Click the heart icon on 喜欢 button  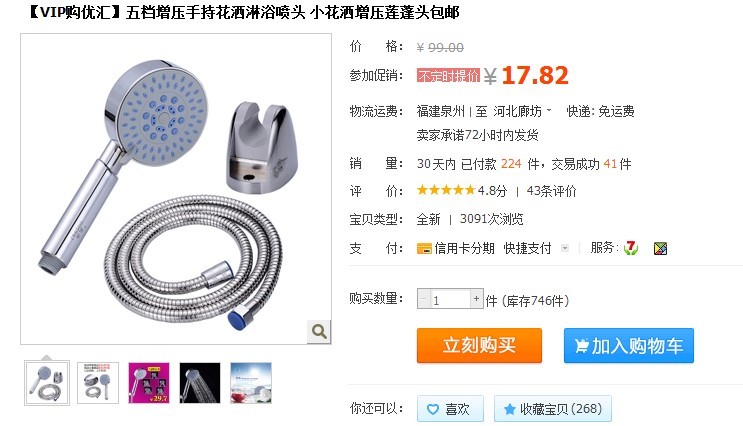click(433, 409)
